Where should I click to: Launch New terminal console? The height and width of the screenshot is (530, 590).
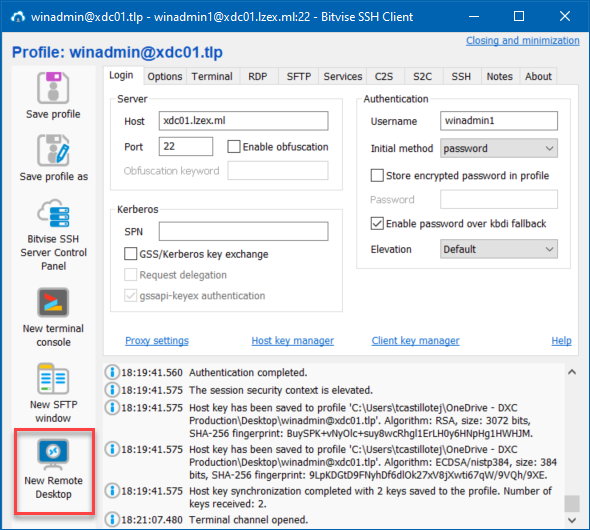click(53, 302)
